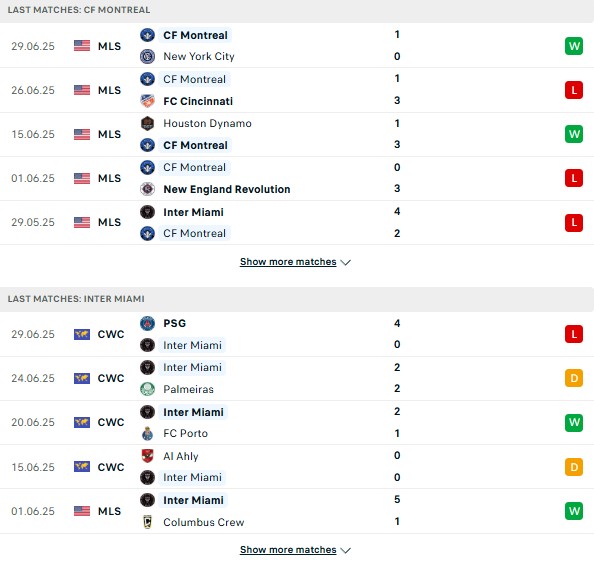Click the chevron beside the last Show more matches
This screenshot has height=564, width=594.
[x=345, y=550]
